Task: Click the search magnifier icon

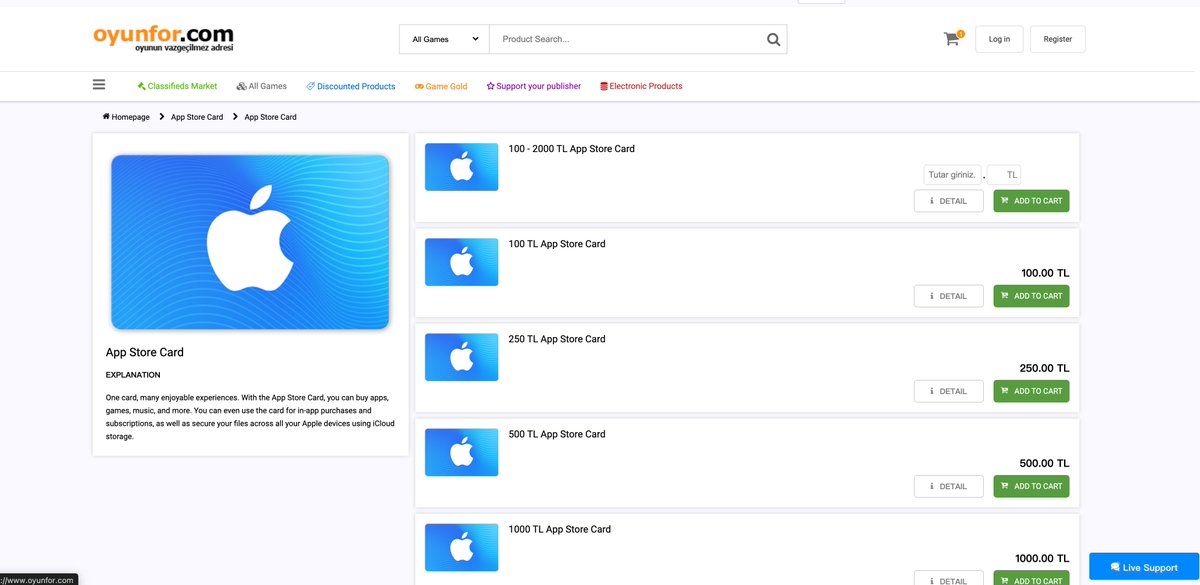Action: point(773,39)
